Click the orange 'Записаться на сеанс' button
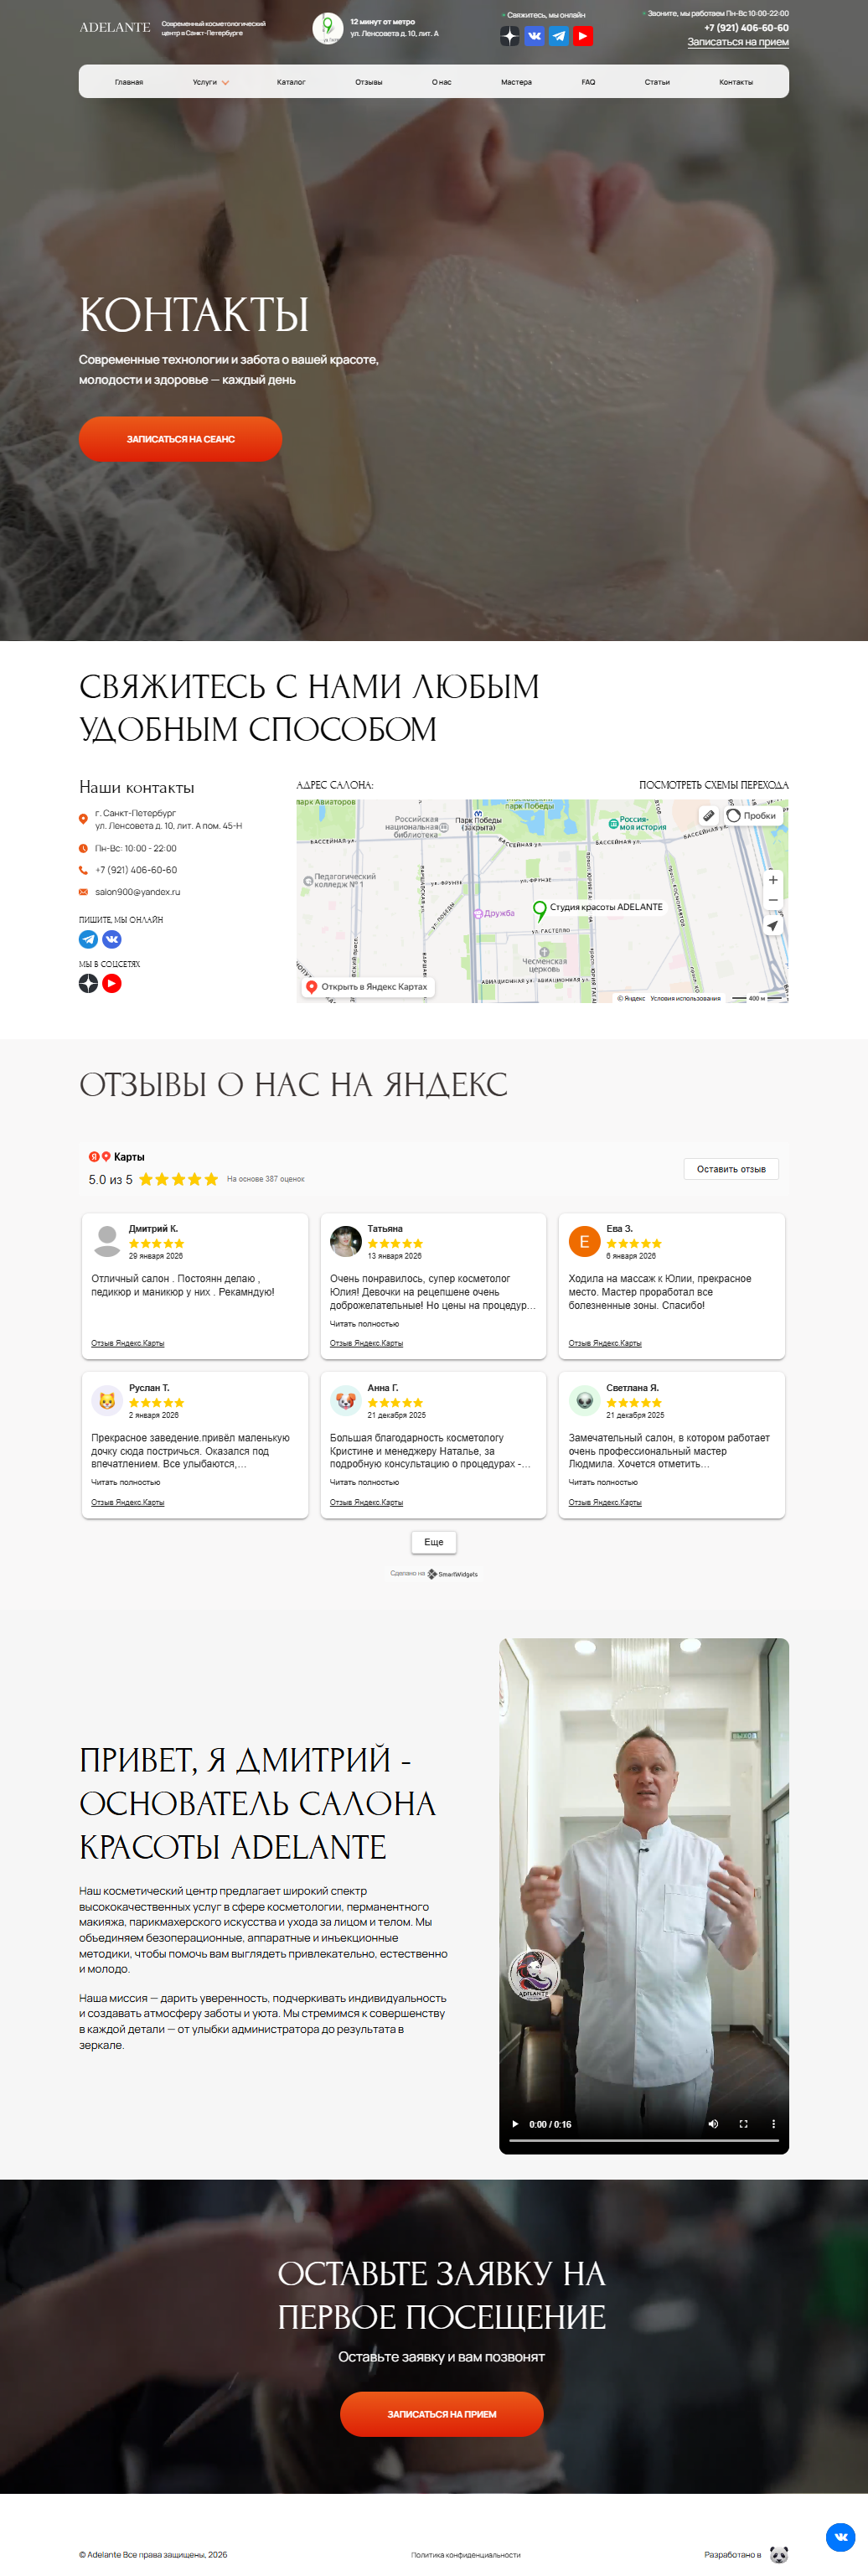 coord(180,439)
